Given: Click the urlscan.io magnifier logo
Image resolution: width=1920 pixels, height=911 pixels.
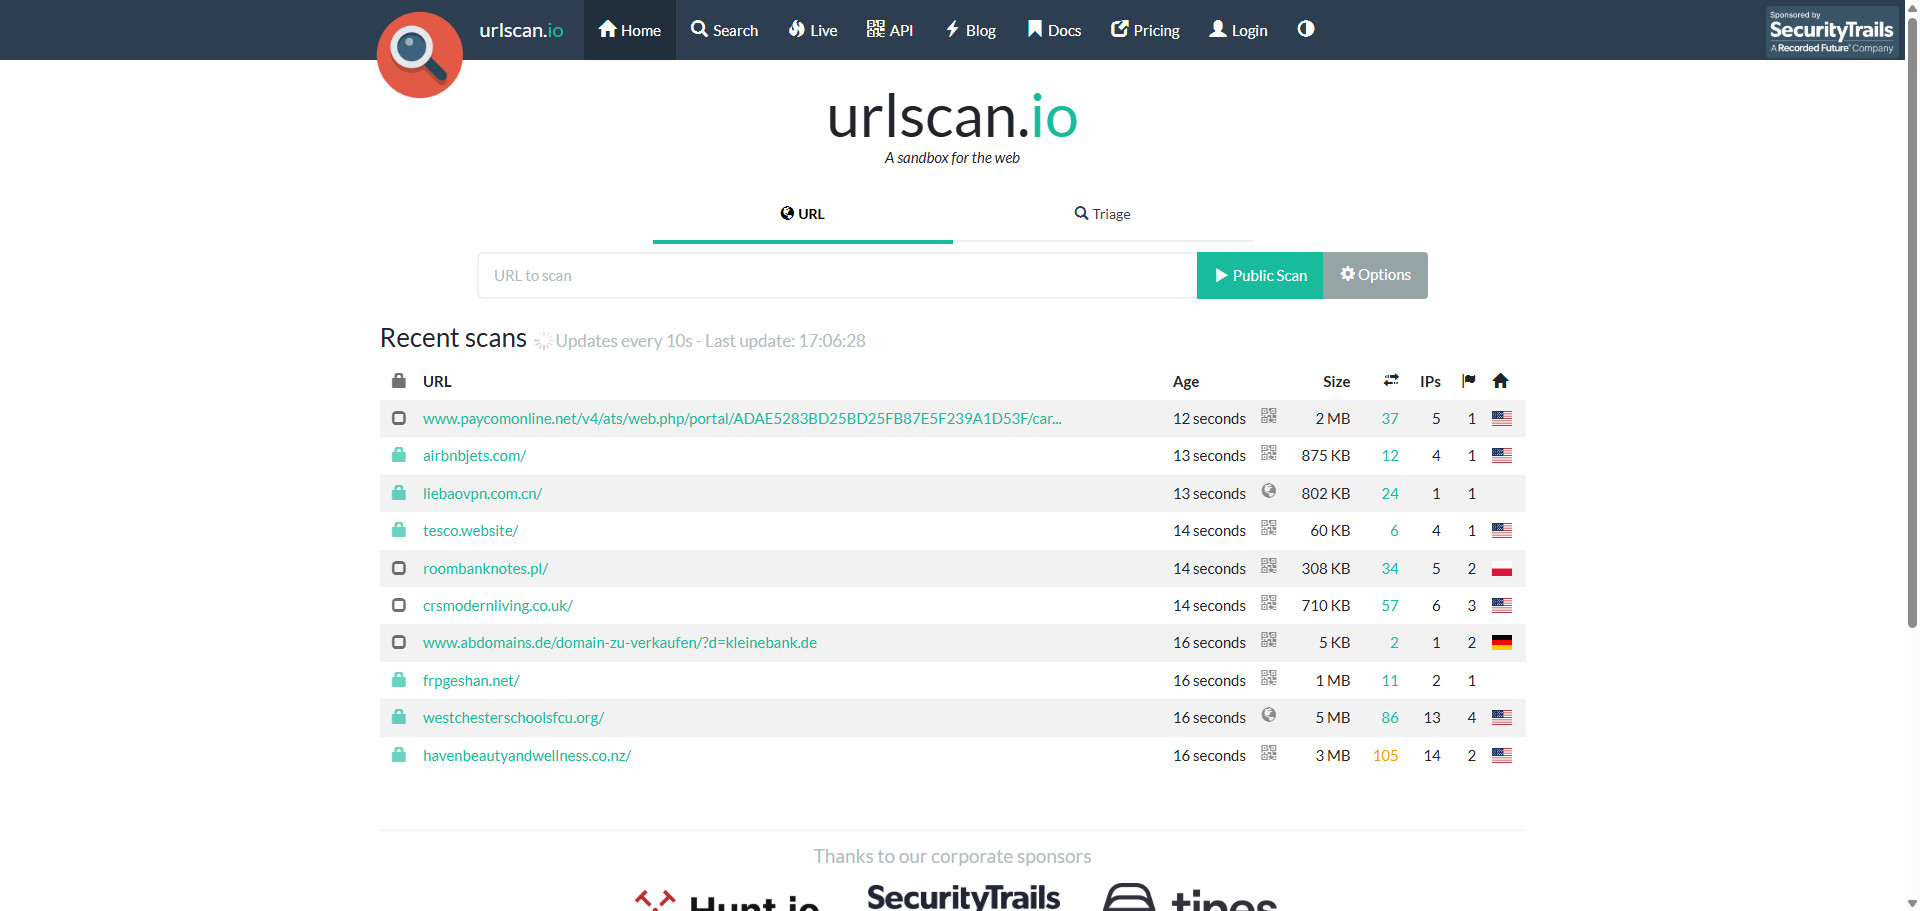Looking at the screenshot, I should pyautogui.click(x=420, y=54).
